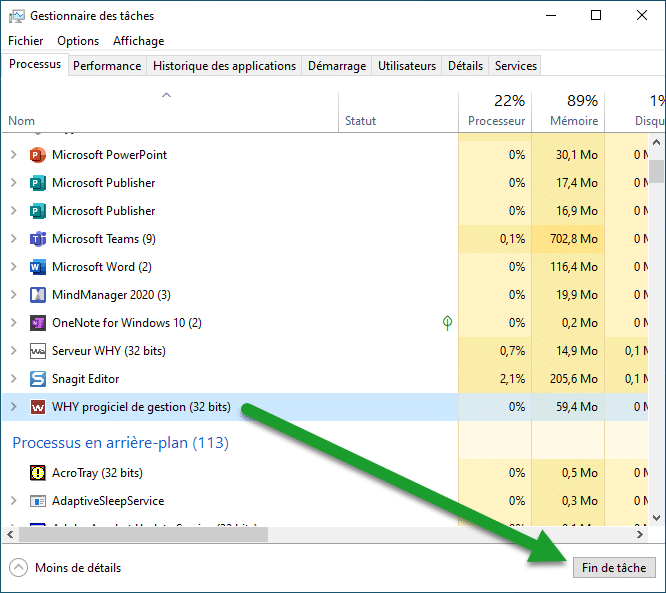Click the 59,4 Mo memory value
The width and height of the screenshot is (666, 593).
point(577,407)
